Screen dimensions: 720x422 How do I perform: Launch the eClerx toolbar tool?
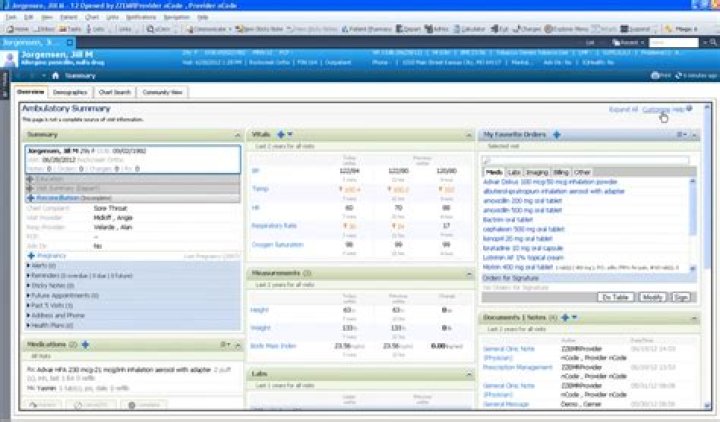[x=158, y=29]
